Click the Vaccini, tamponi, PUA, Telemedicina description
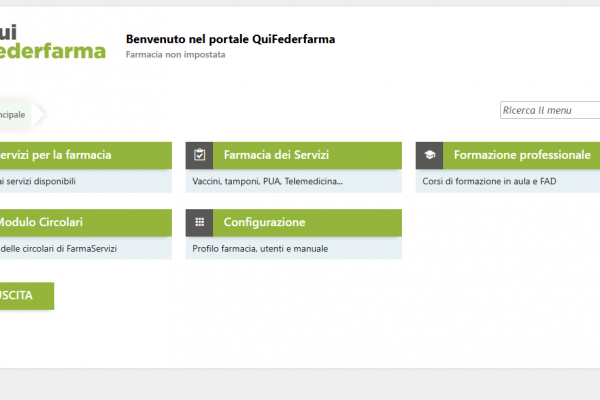This screenshot has width=600, height=400. coord(267,181)
